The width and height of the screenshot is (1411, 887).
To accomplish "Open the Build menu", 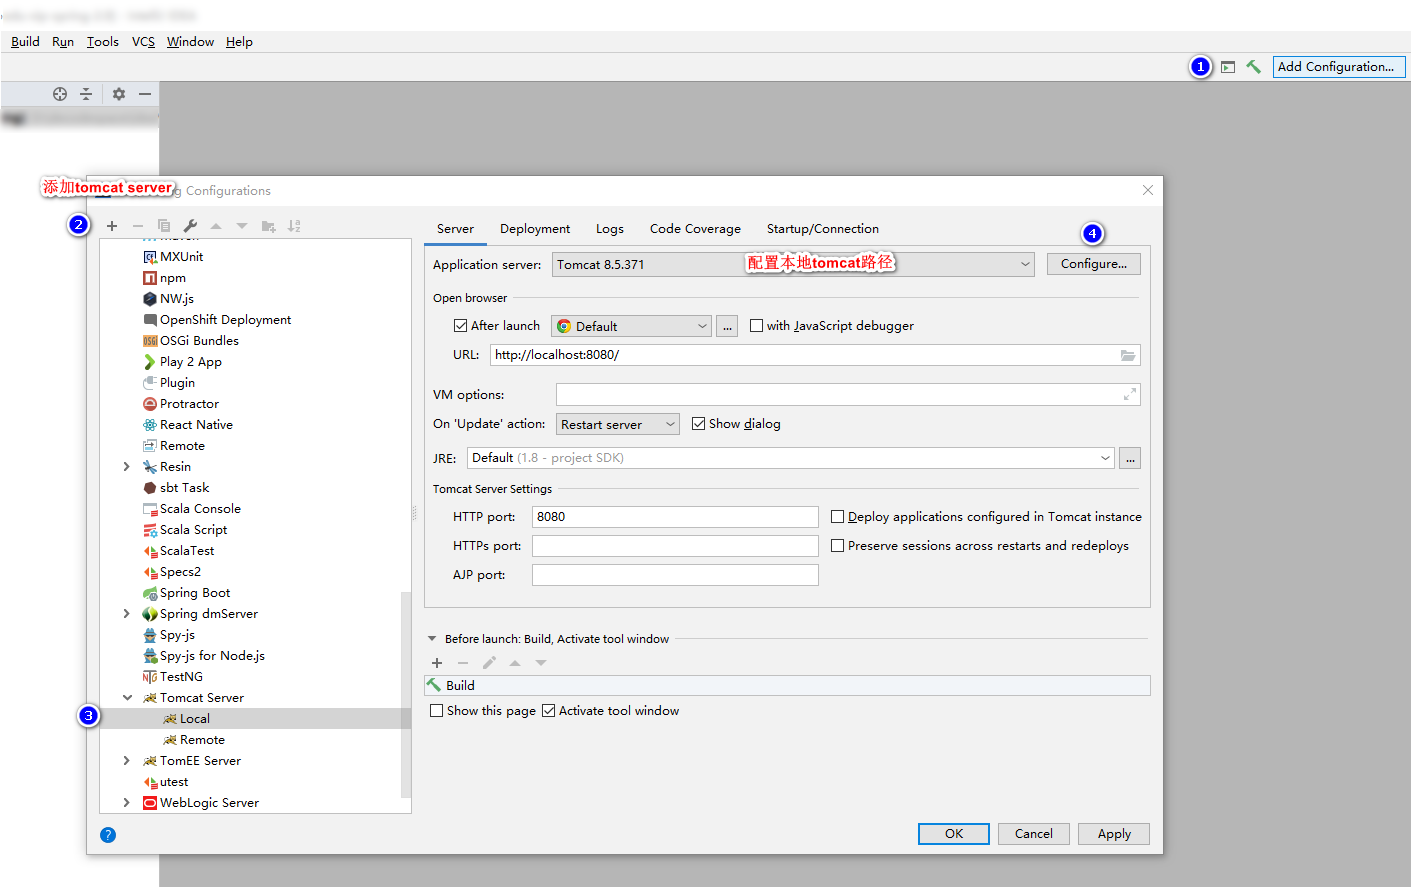I will (25, 42).
